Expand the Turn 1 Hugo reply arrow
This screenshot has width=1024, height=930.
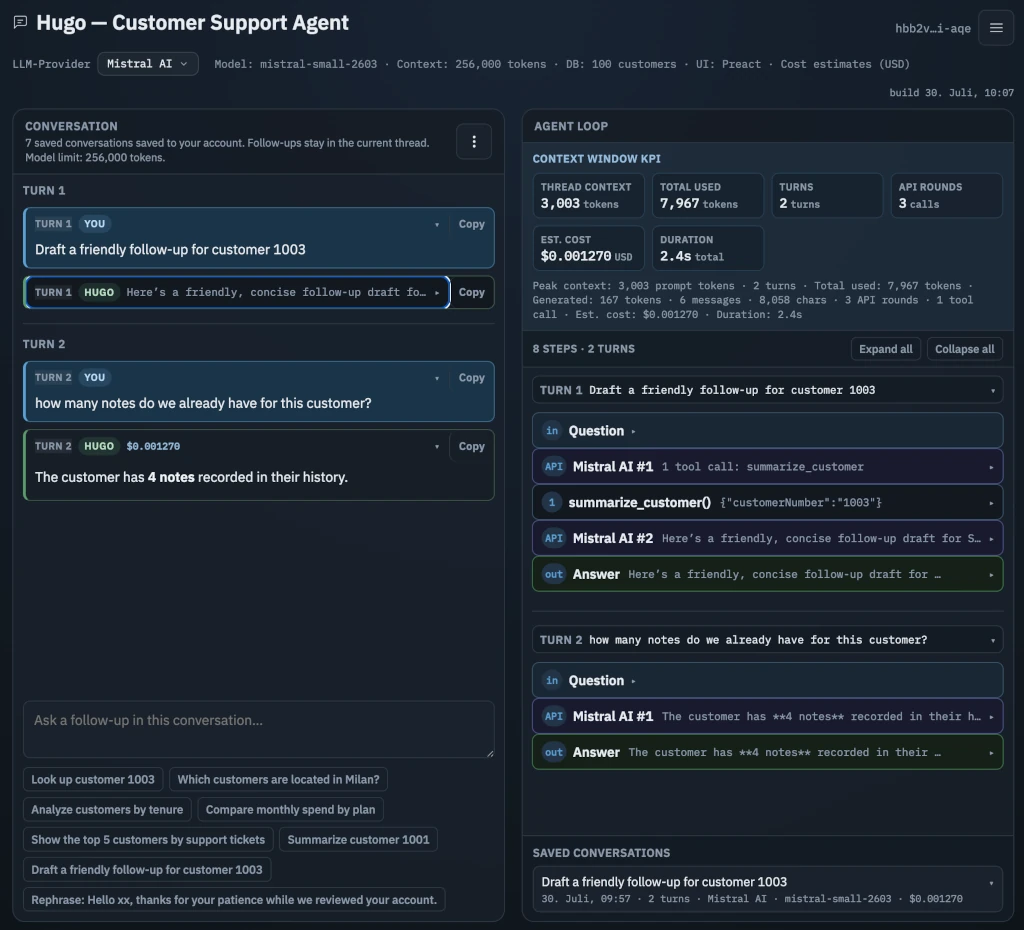point(437,293)
